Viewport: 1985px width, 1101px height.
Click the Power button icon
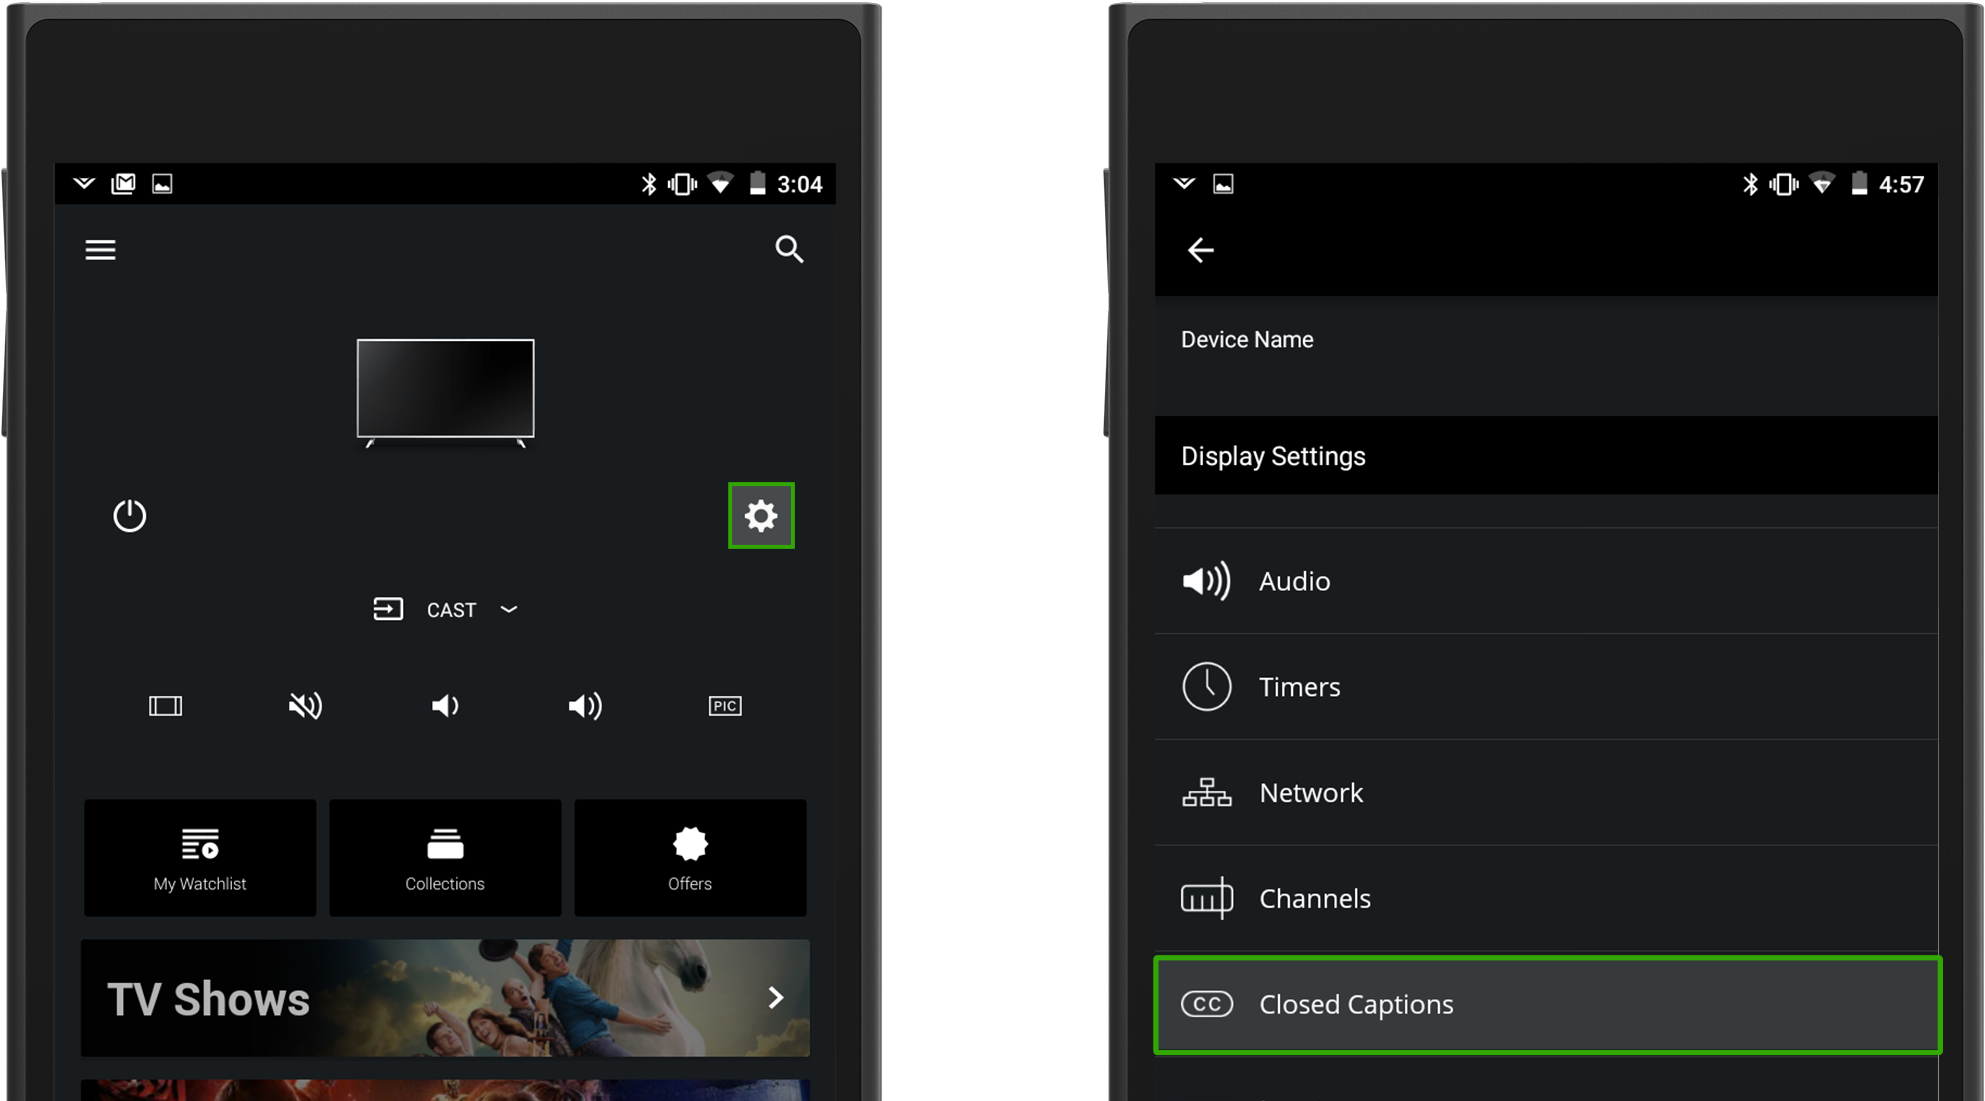pyautogui.click(x=130, y=515)
